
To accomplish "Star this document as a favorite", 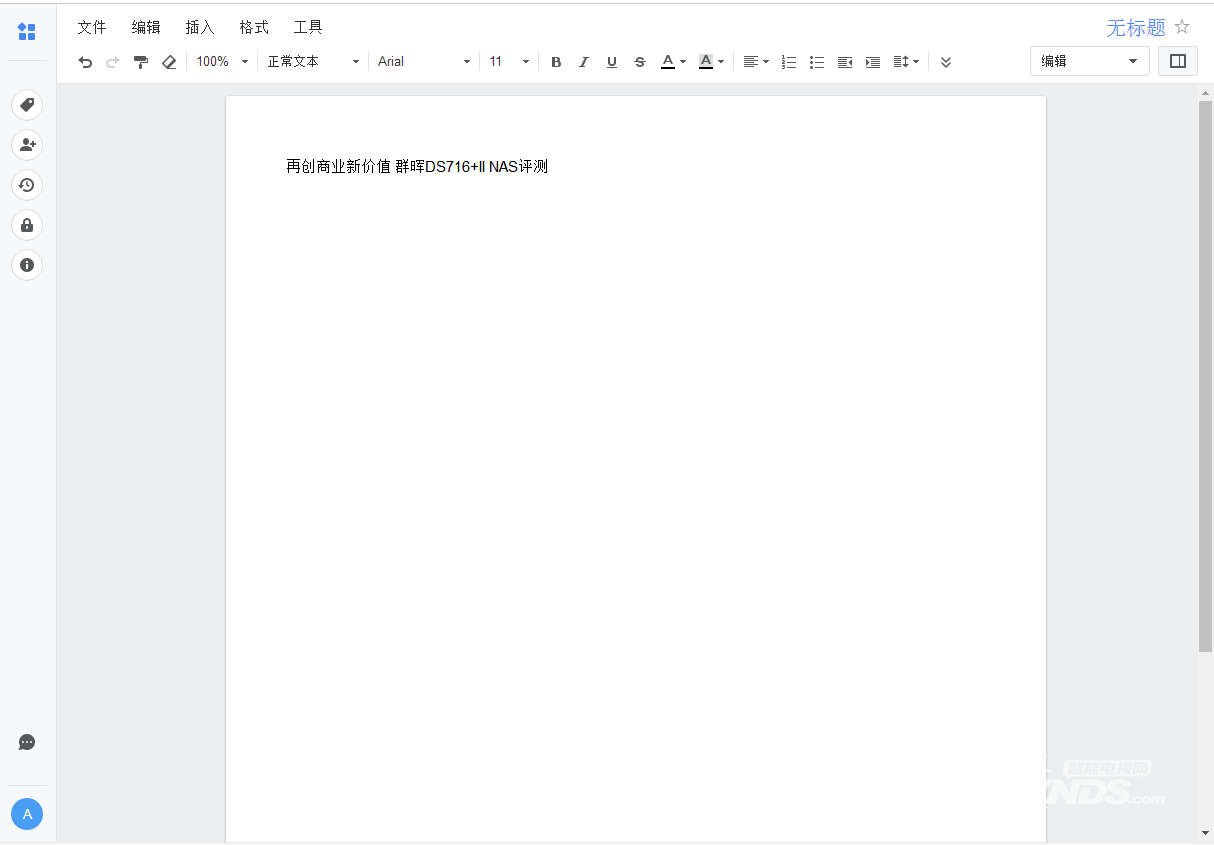I will tap(1182, 27).
